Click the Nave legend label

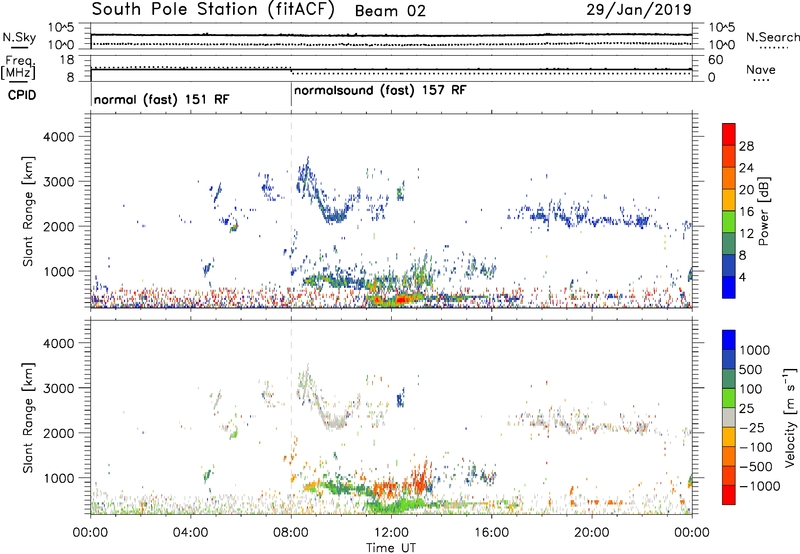click(761, 69)
